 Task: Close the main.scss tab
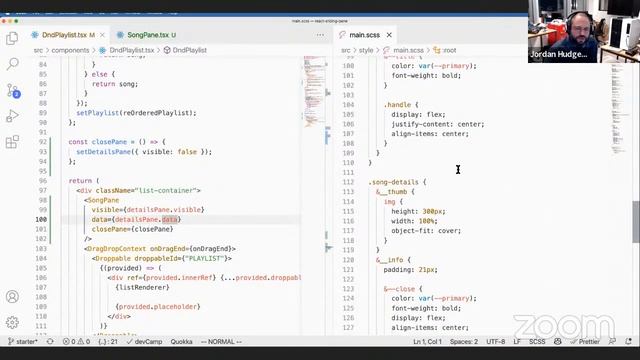(389, 35)
